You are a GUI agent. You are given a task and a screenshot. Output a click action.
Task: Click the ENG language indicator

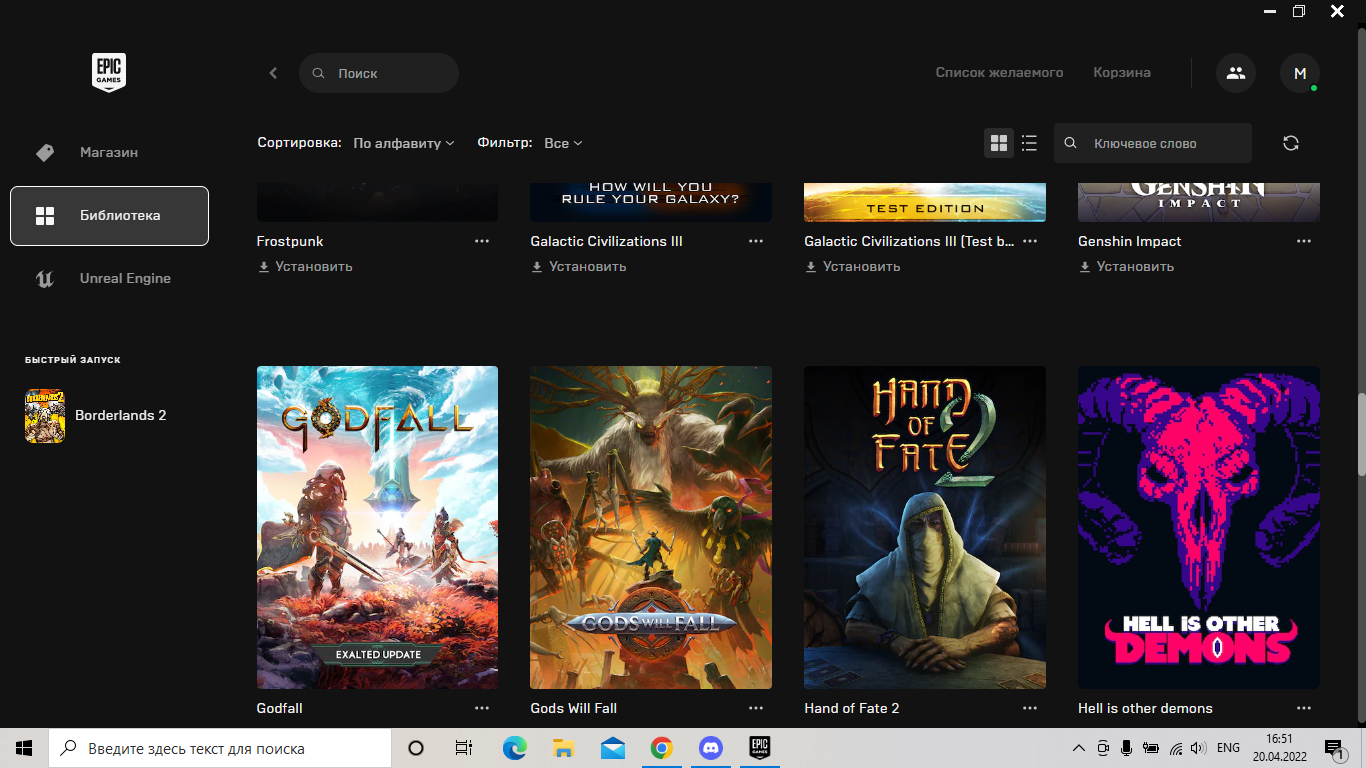coord(1229,748)
